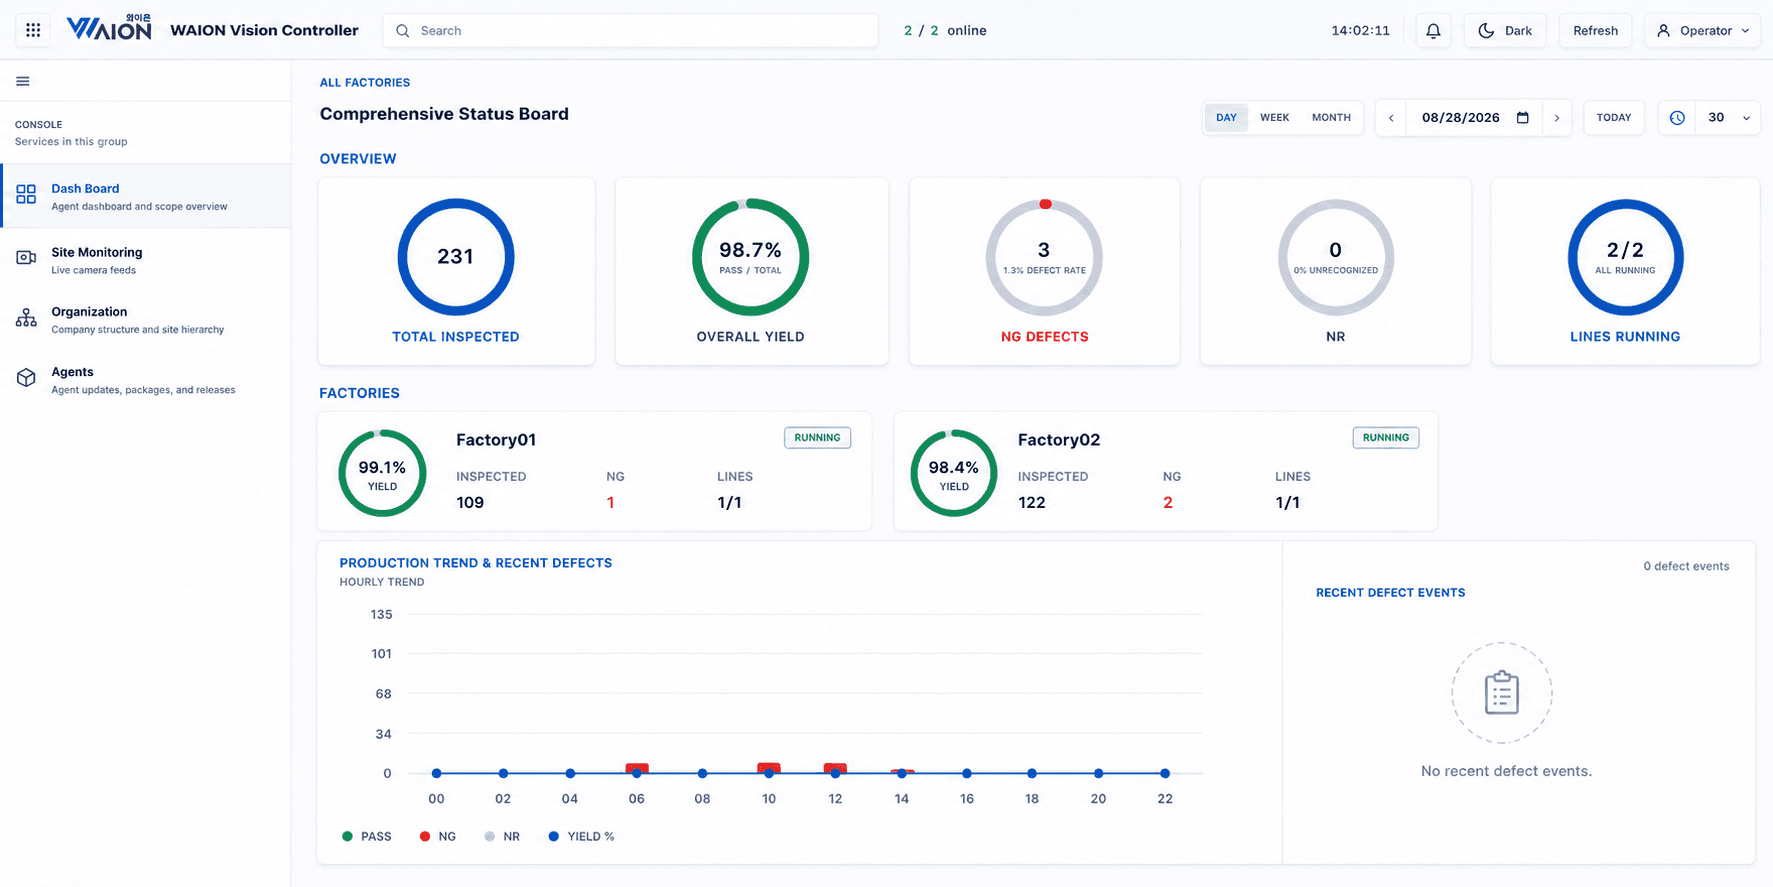Open Organization in sidebar
Screen dimensions: 1773x887
click(146, 319)
